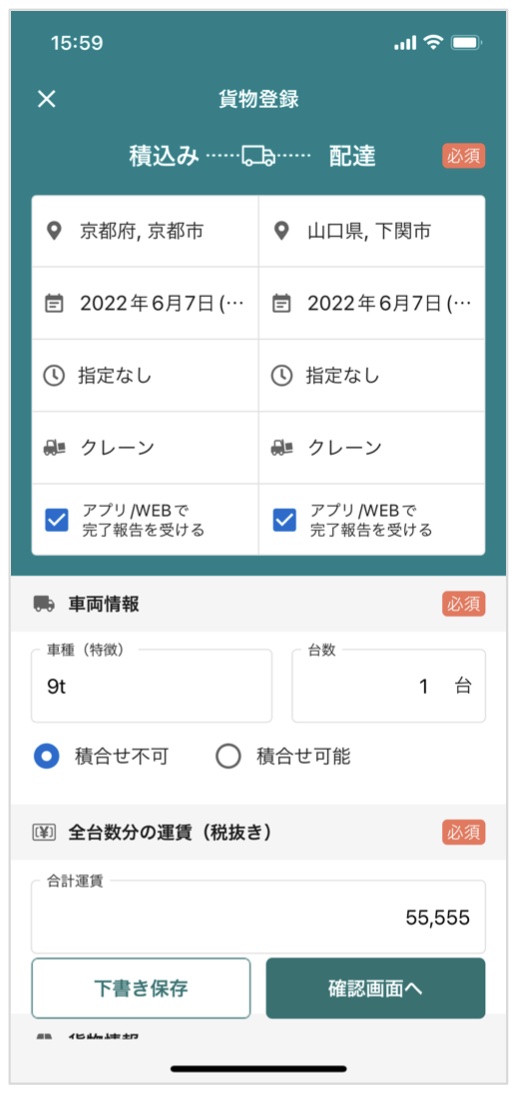Screen dimensions: 522x1096
Task: Open the delivery 2022年6月7日 date picker
Action: [x=372, y=303]
